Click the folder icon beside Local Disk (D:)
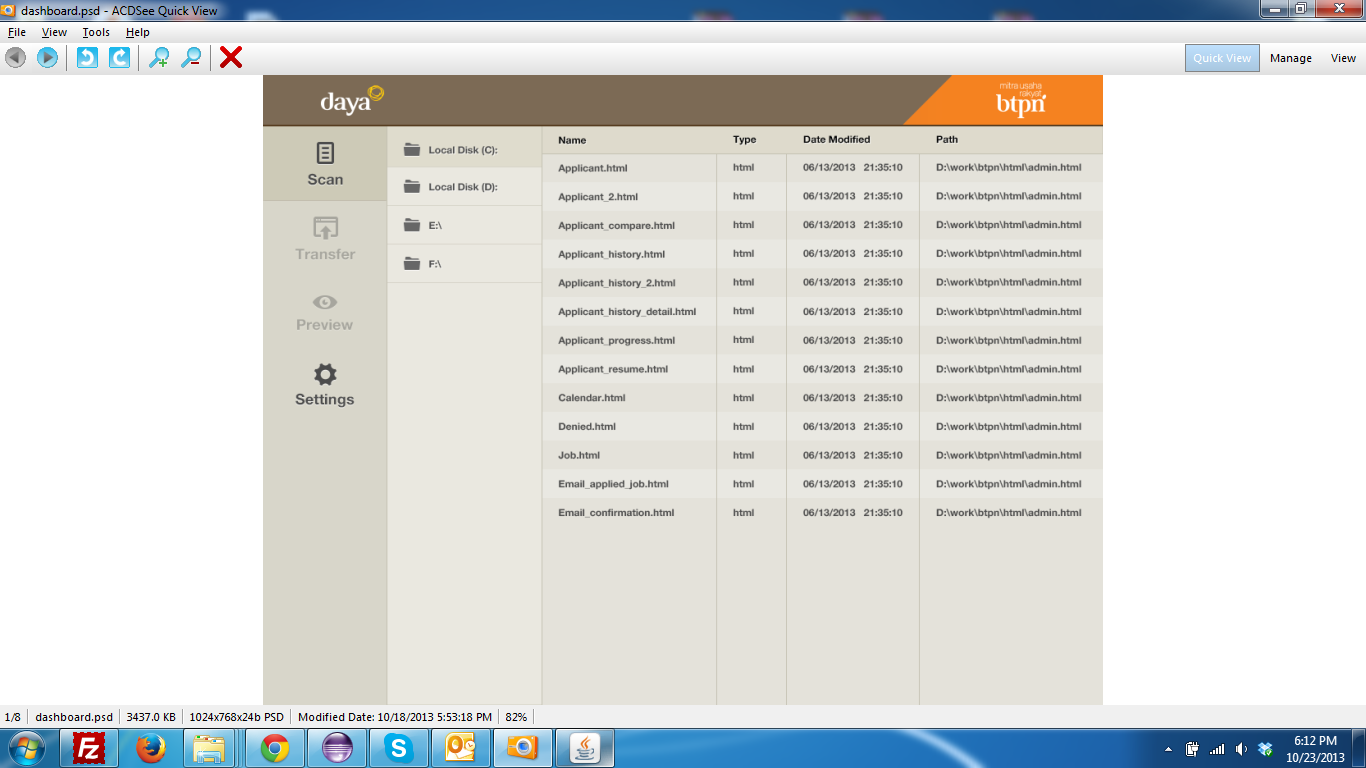 pyautogui.click(x=412, y=187)
